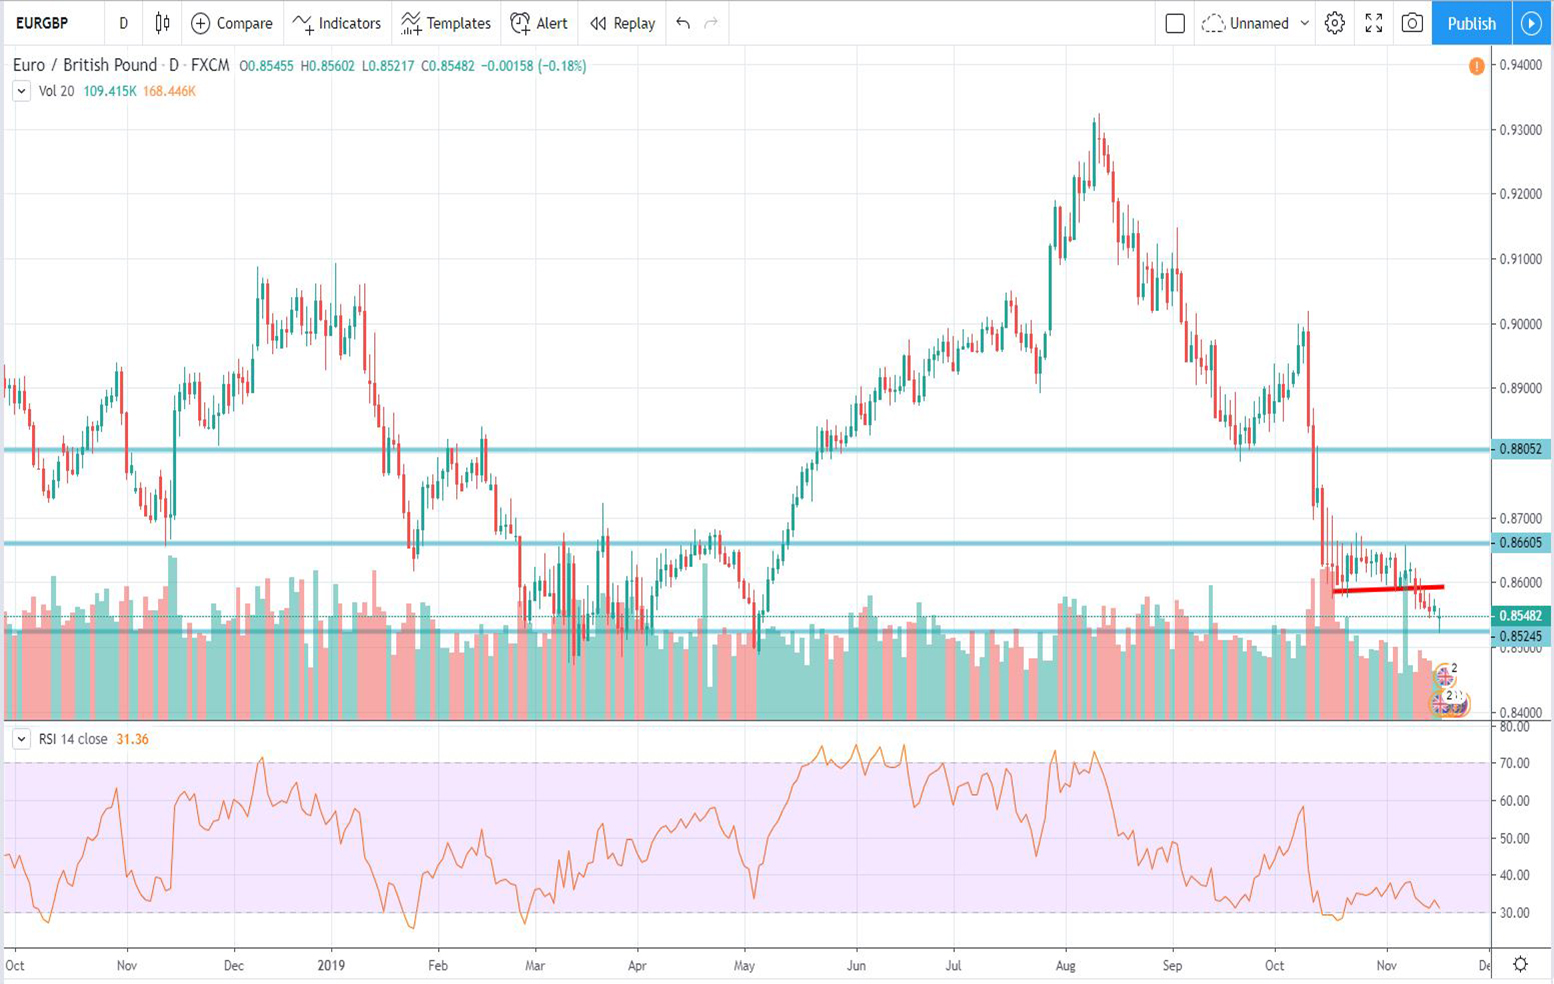Open the Compare menu
The height and width of the screenshot is (984, 1554).
232,23
